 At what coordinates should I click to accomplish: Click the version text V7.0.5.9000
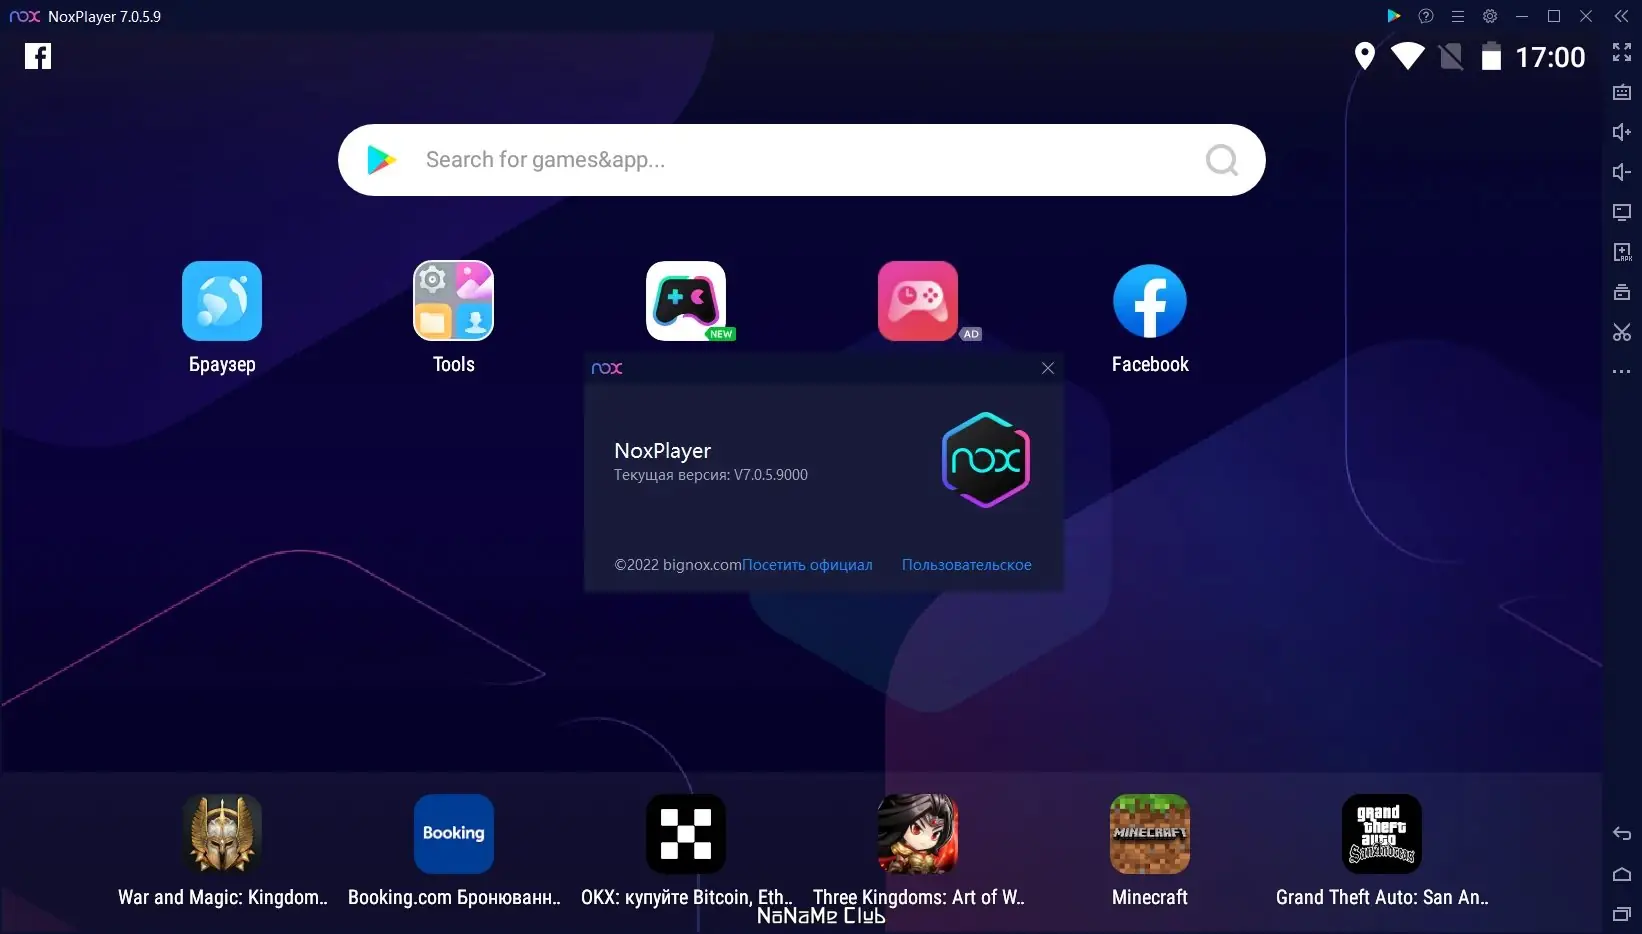point(771,475)
